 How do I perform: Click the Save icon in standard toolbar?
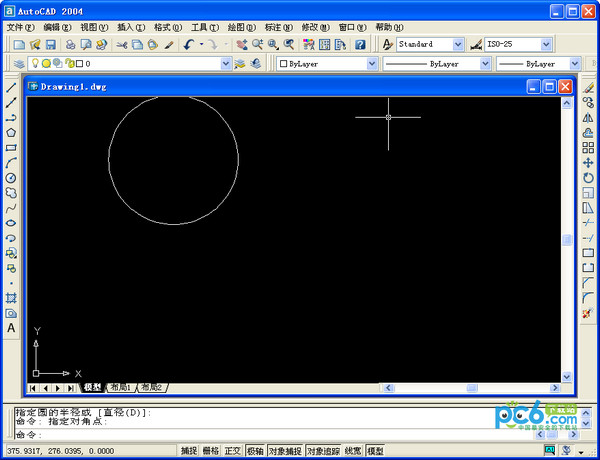tap(49, 45)
